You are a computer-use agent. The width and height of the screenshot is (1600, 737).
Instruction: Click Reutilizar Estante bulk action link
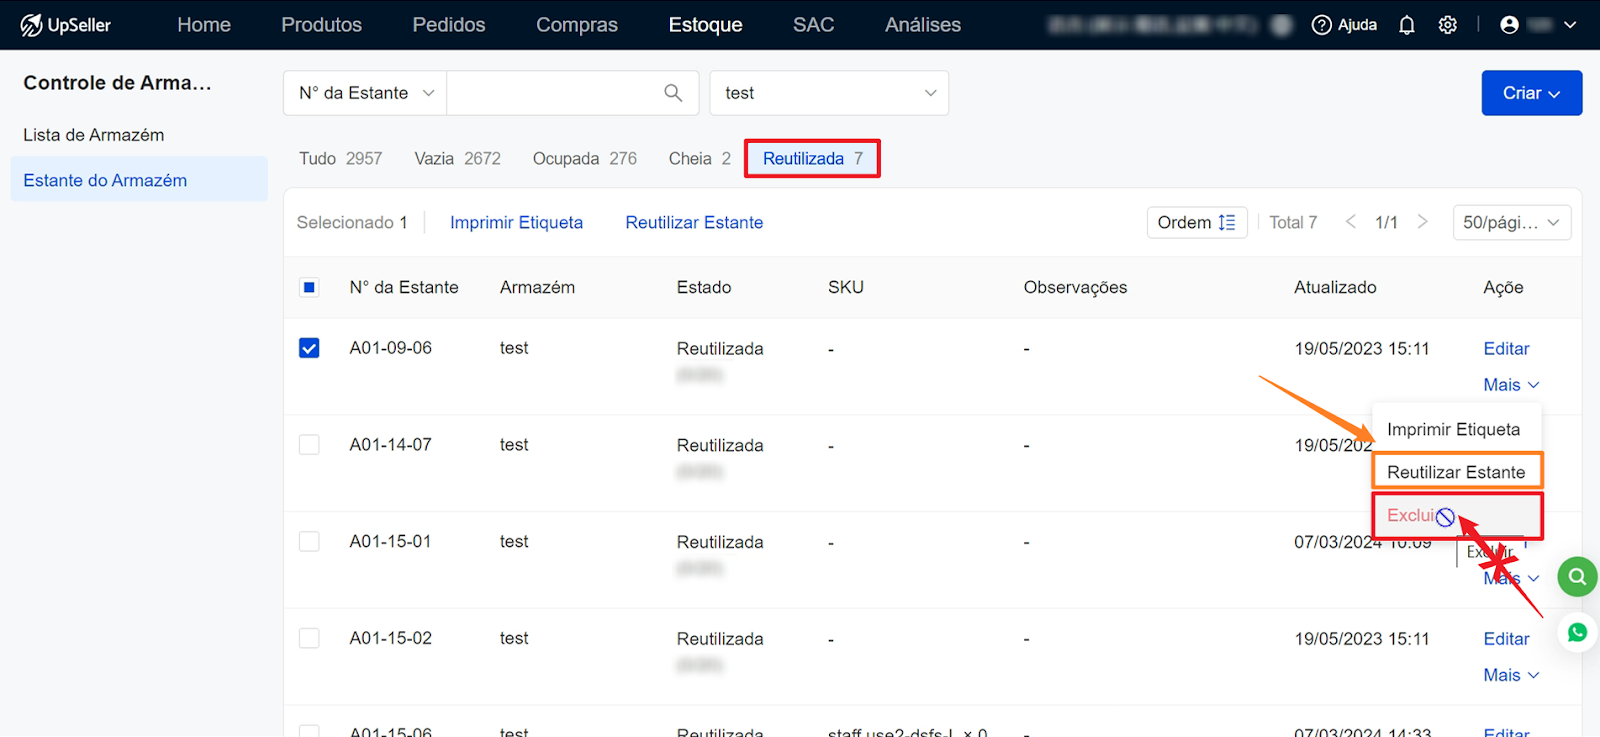[x=694, y=223]
